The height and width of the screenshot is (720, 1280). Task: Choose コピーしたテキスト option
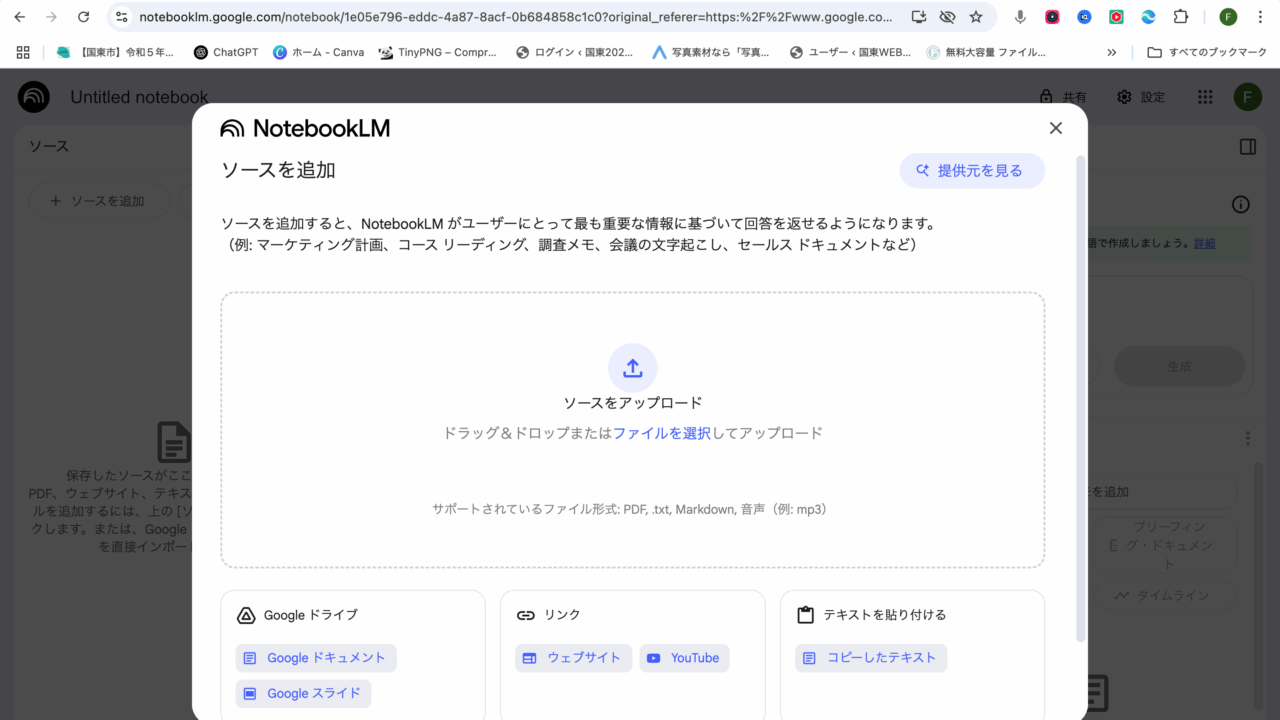click(x=871, y=658)
